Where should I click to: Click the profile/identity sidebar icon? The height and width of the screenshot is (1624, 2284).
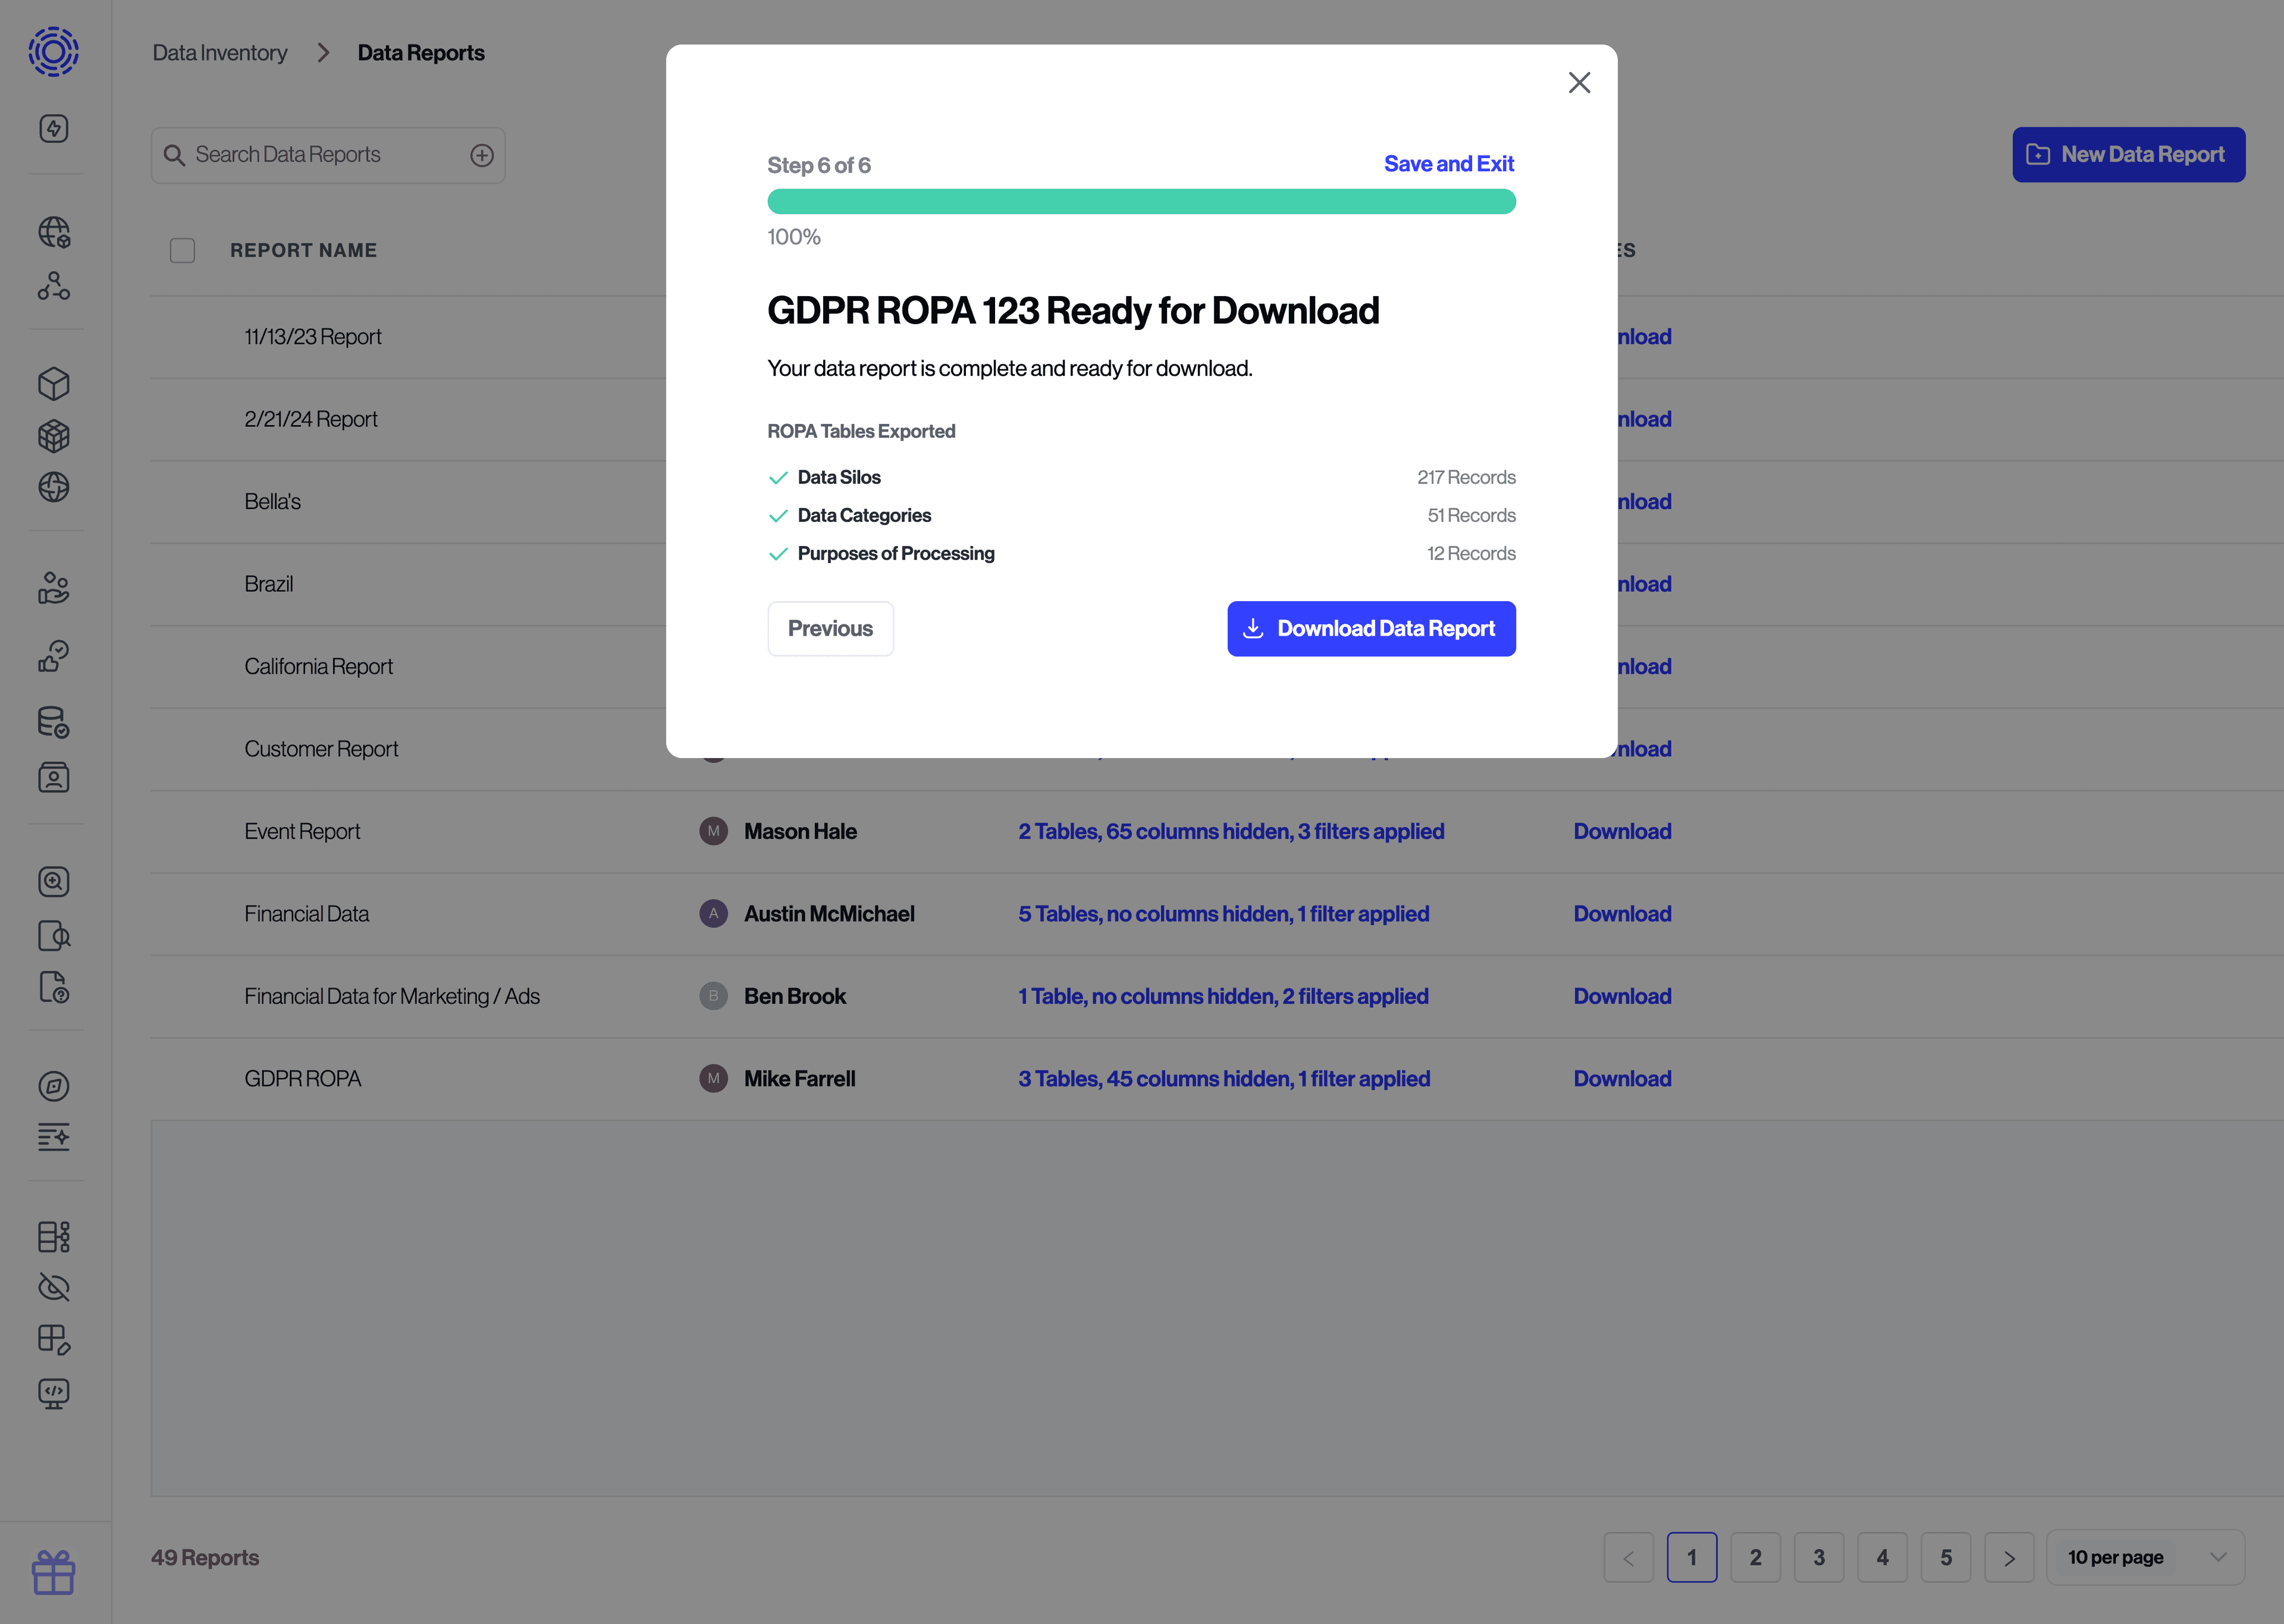click(x=53, y=778)
